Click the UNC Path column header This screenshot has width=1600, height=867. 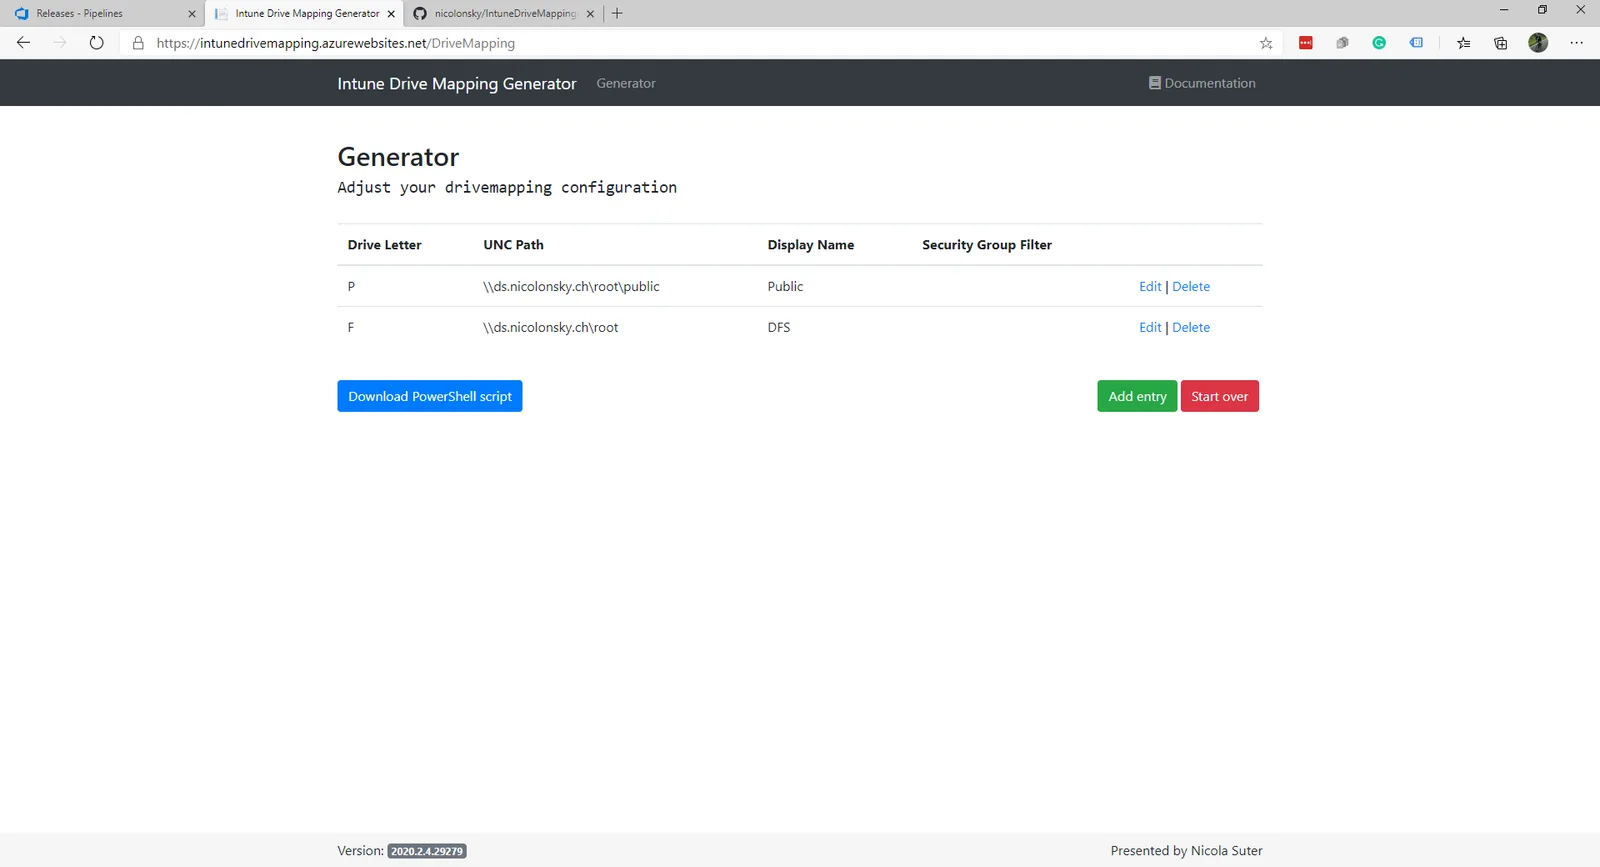(x=513, y=245)
